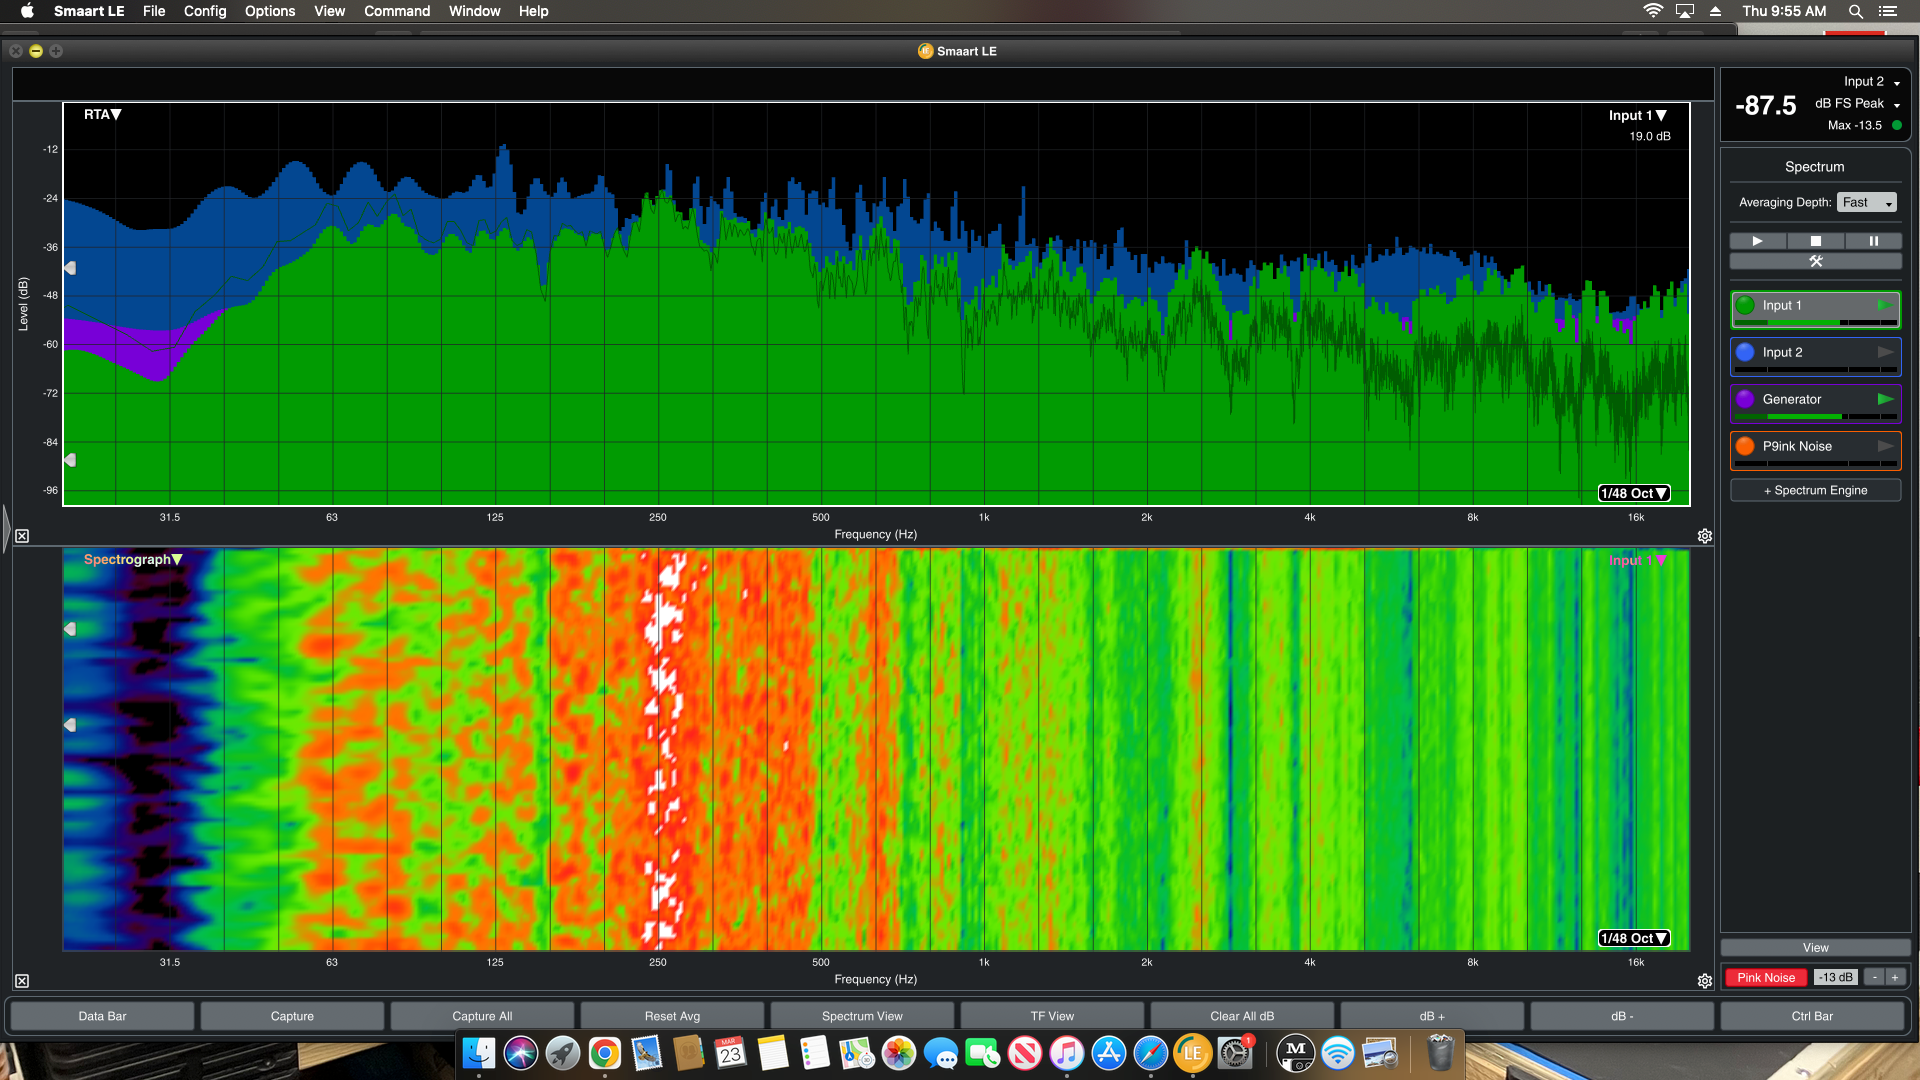Click the Wi-Fi status icon in menu bar

point(1653,11)
